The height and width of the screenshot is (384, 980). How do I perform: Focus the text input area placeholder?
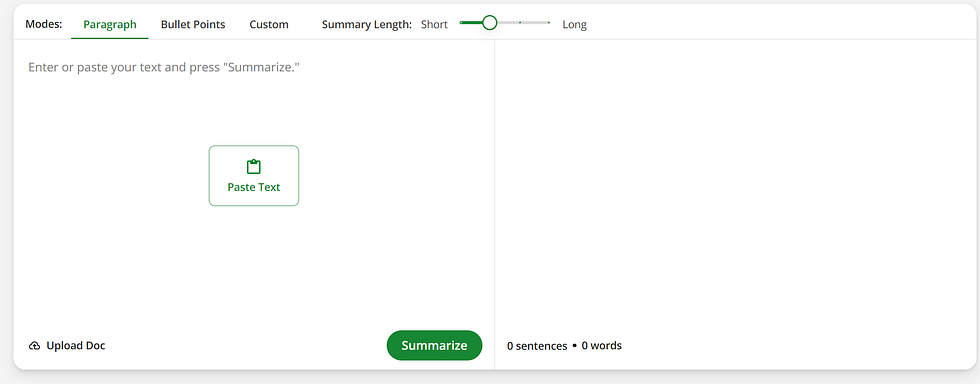pos(164,67)
